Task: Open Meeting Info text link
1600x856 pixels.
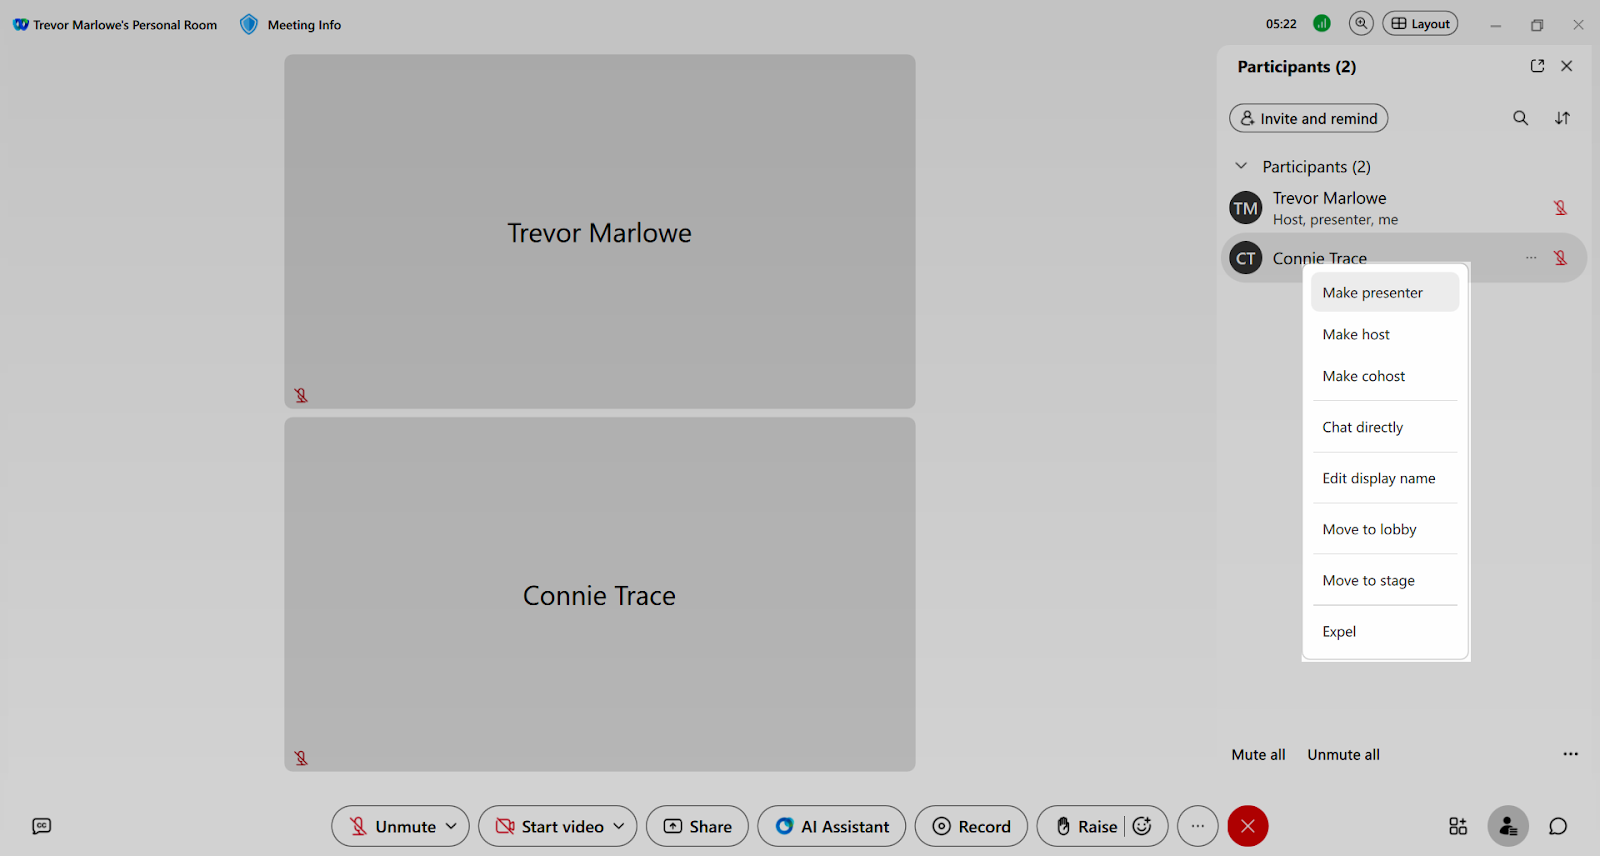Action: [x=304, y=25]
